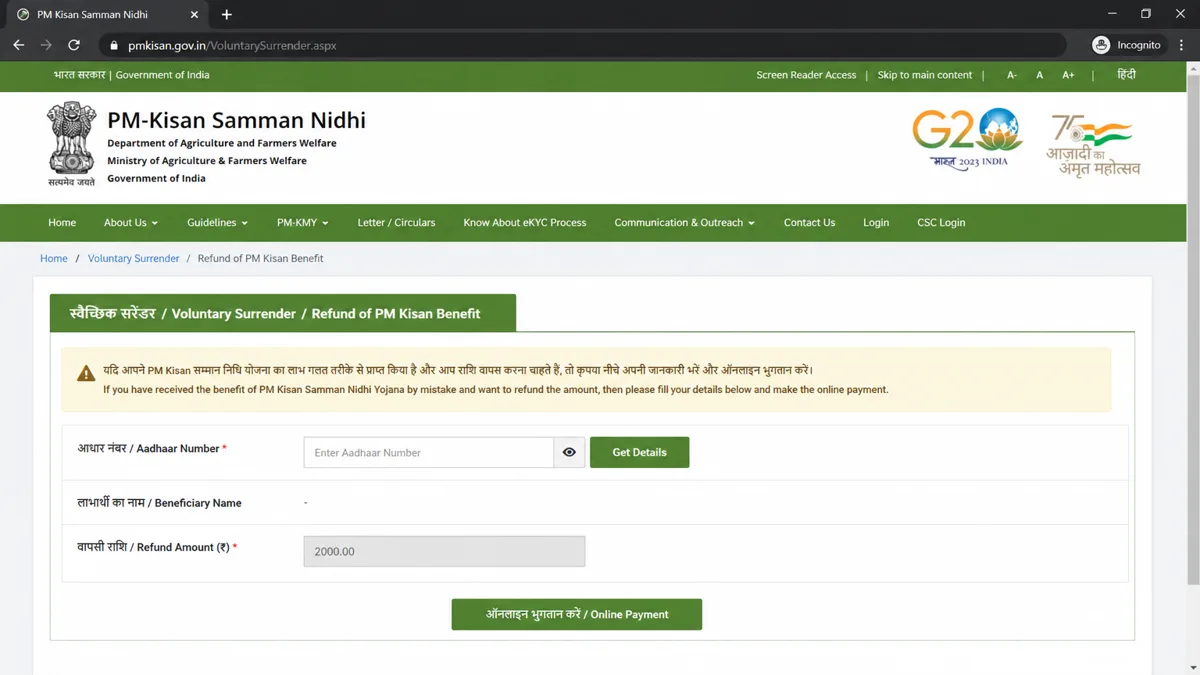Screen dimensions: 1200x675
Task: Click Home breadcrumb link
Action: pyautogui.click(x=54, y=258)
